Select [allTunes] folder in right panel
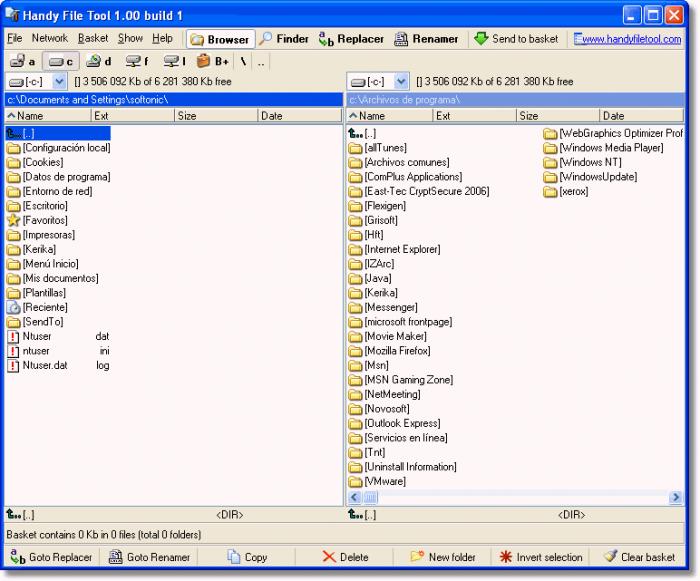 click(378, 148)
